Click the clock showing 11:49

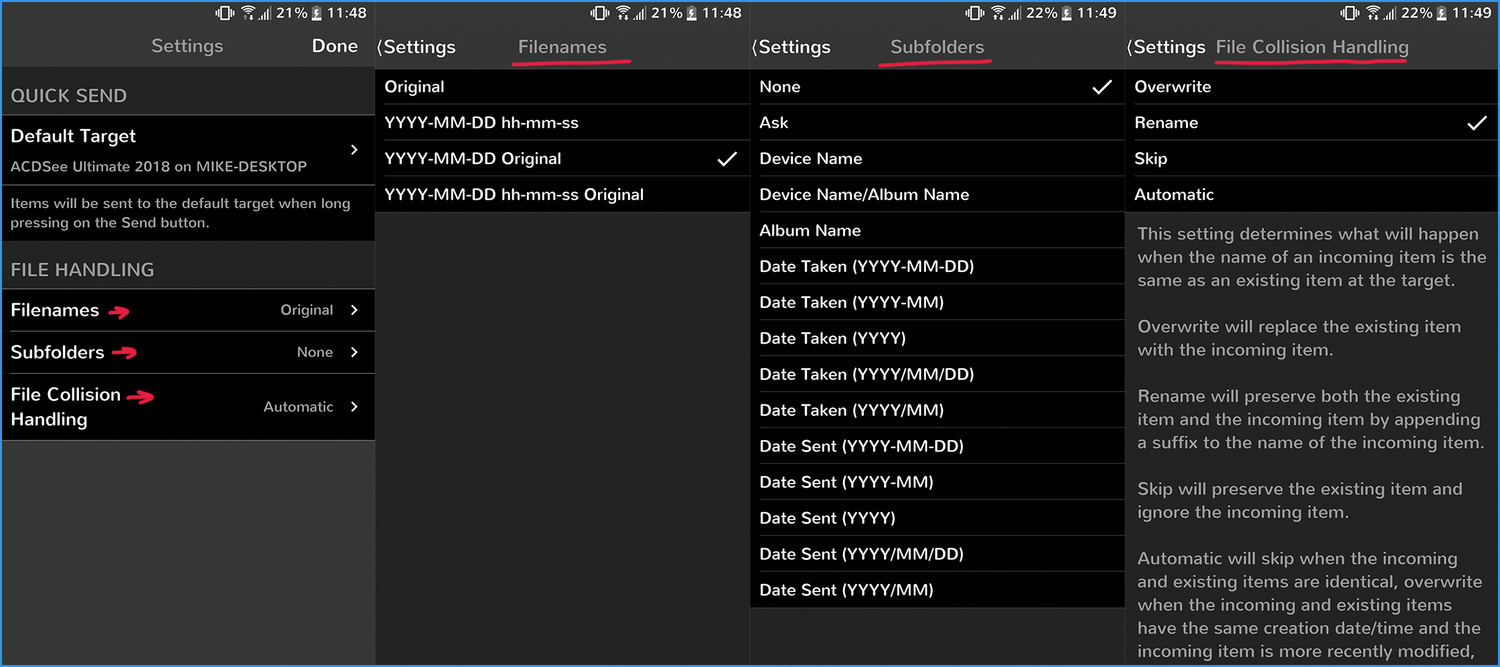tap(1098, 13)
